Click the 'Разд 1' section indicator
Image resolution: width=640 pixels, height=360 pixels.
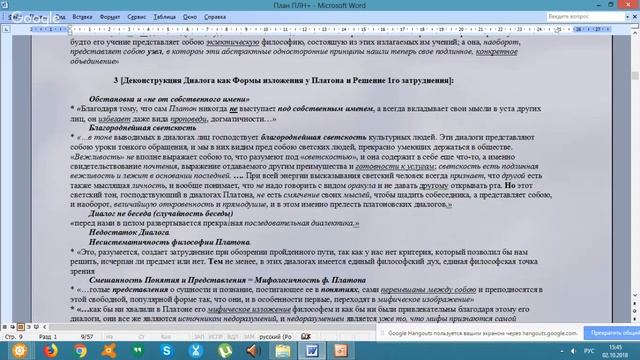48,337
